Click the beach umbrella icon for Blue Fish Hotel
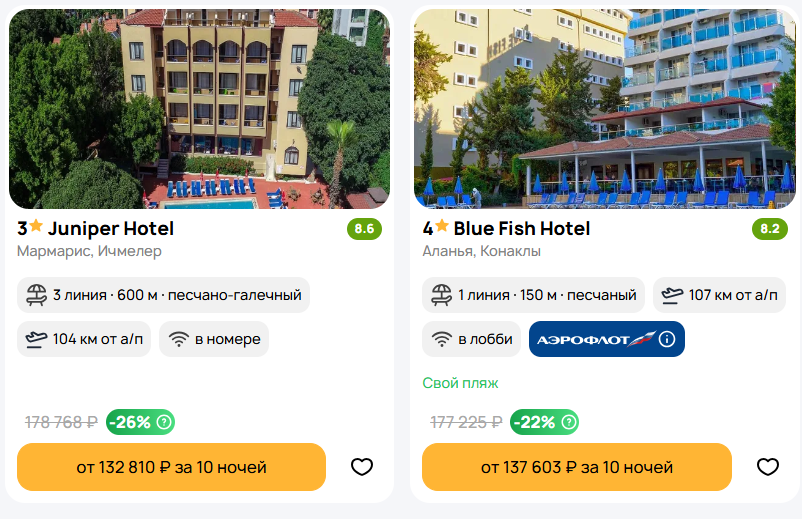Image resolution: width=802 pixels, height=519 pixels. [441, 295]
